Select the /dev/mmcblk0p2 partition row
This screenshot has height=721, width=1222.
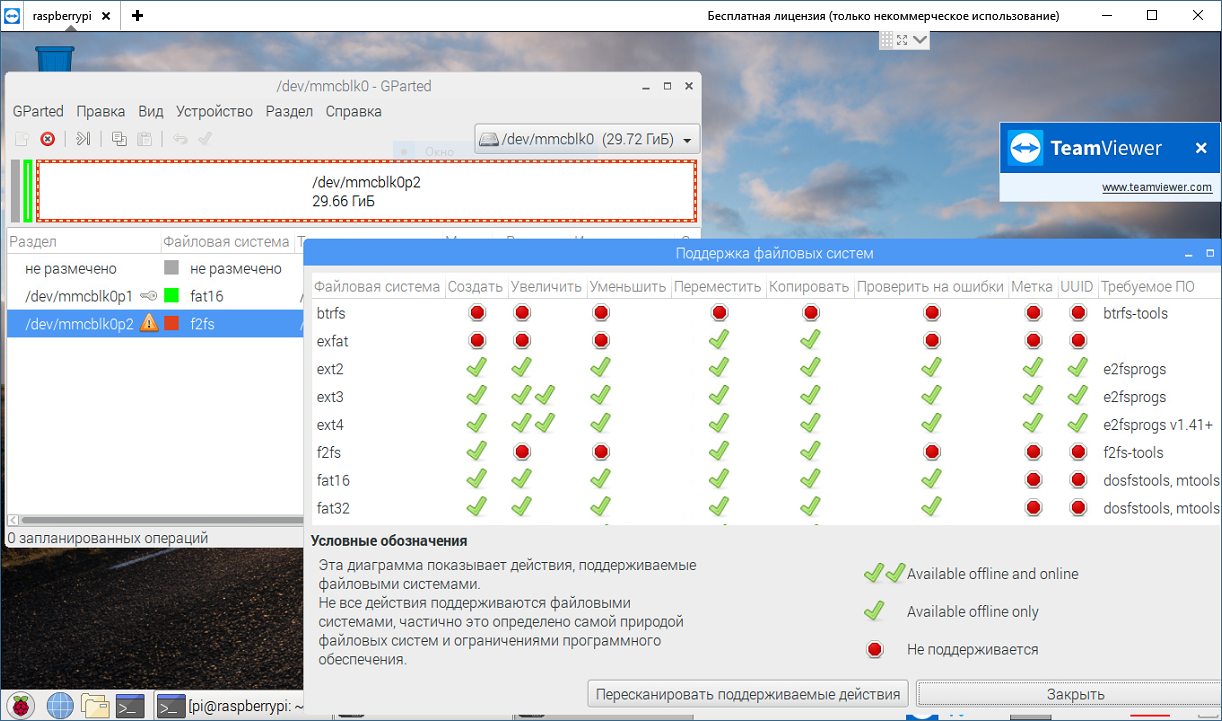tap(155, 323)
